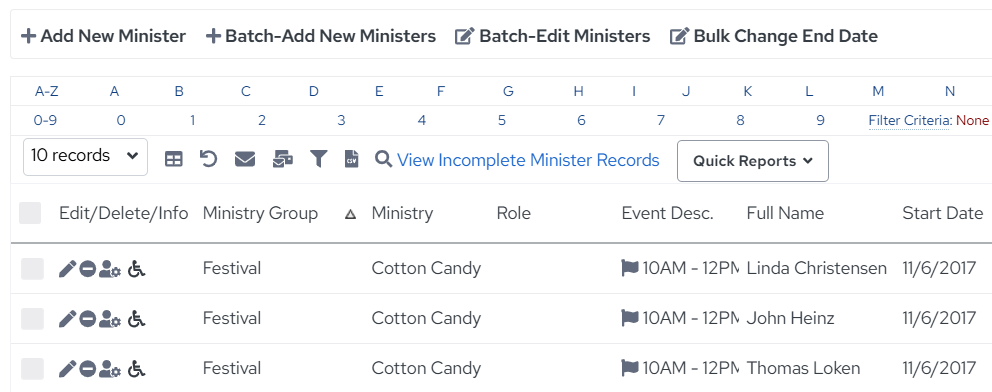Check the select-all checkbox in table header

click(x=30, y=213)
